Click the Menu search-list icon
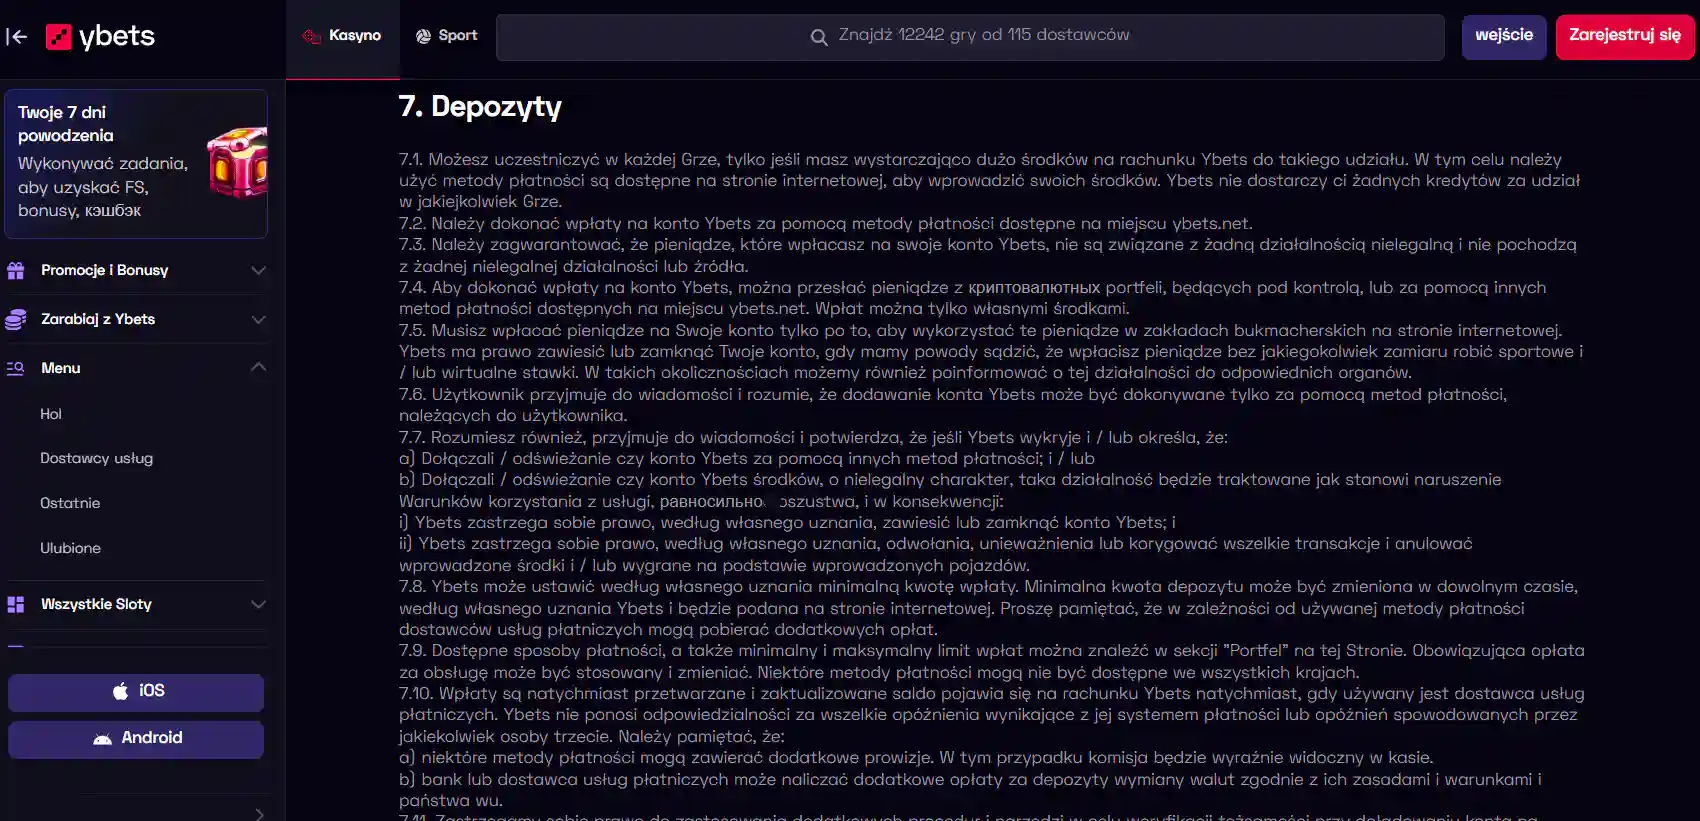Screen dimensions: 1700x821 [15, 368]
